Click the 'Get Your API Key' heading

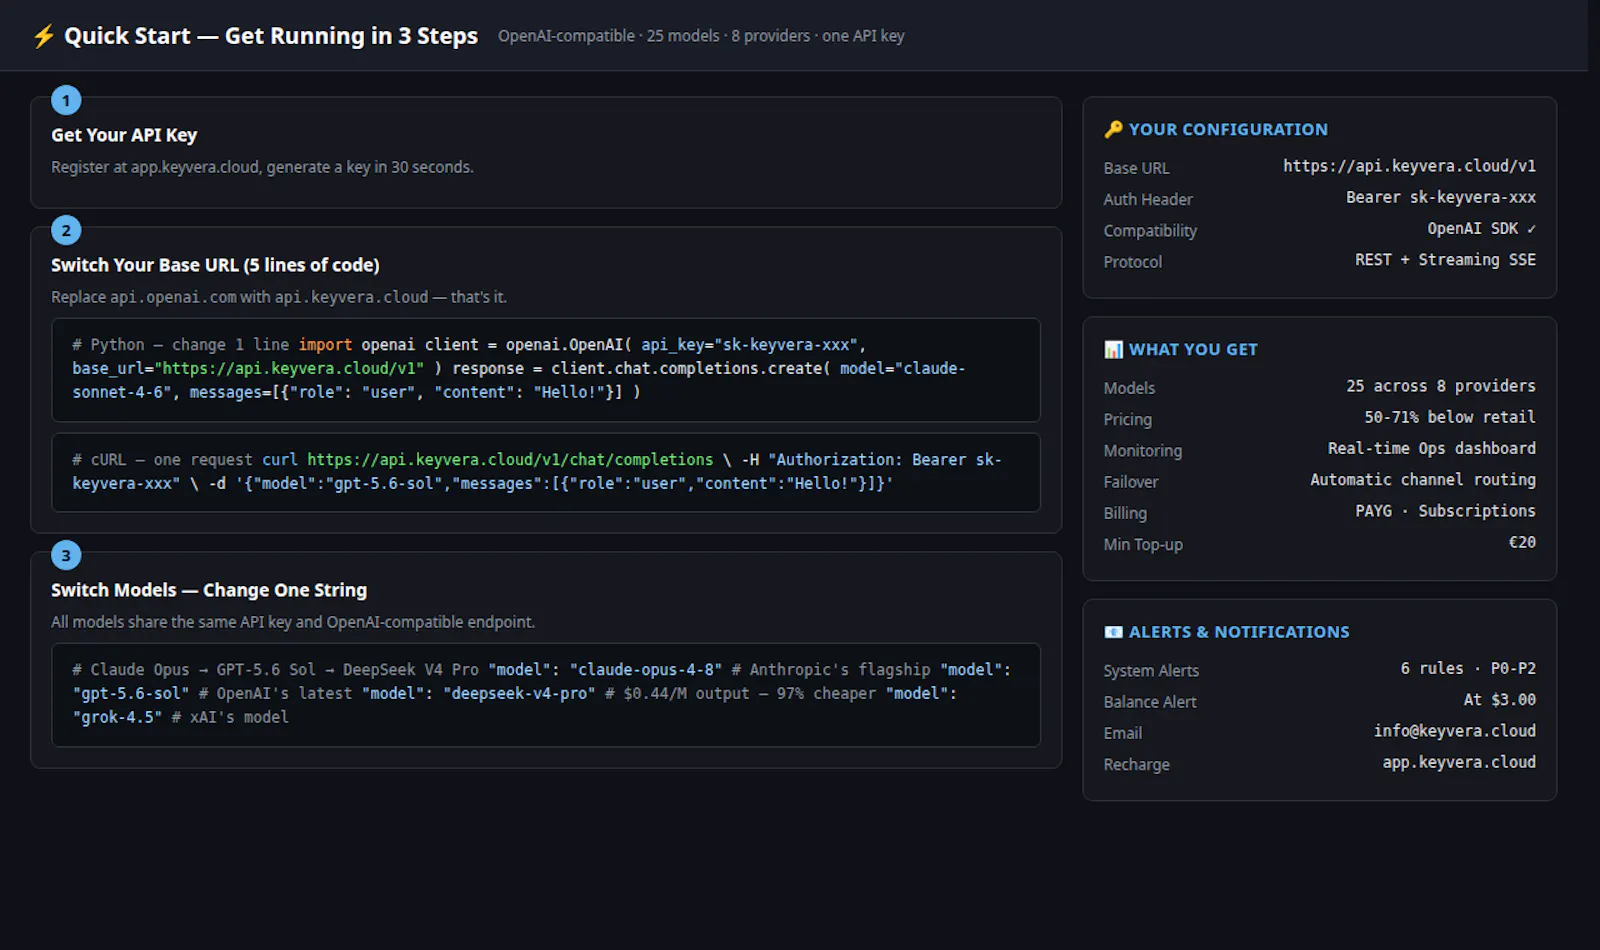124,135
